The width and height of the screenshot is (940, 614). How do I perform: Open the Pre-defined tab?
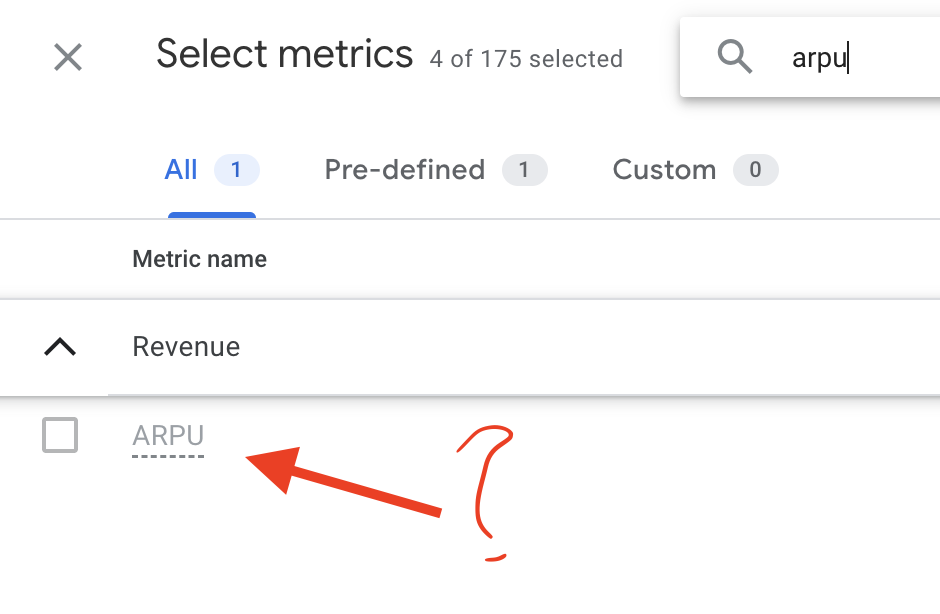[405, 170]
